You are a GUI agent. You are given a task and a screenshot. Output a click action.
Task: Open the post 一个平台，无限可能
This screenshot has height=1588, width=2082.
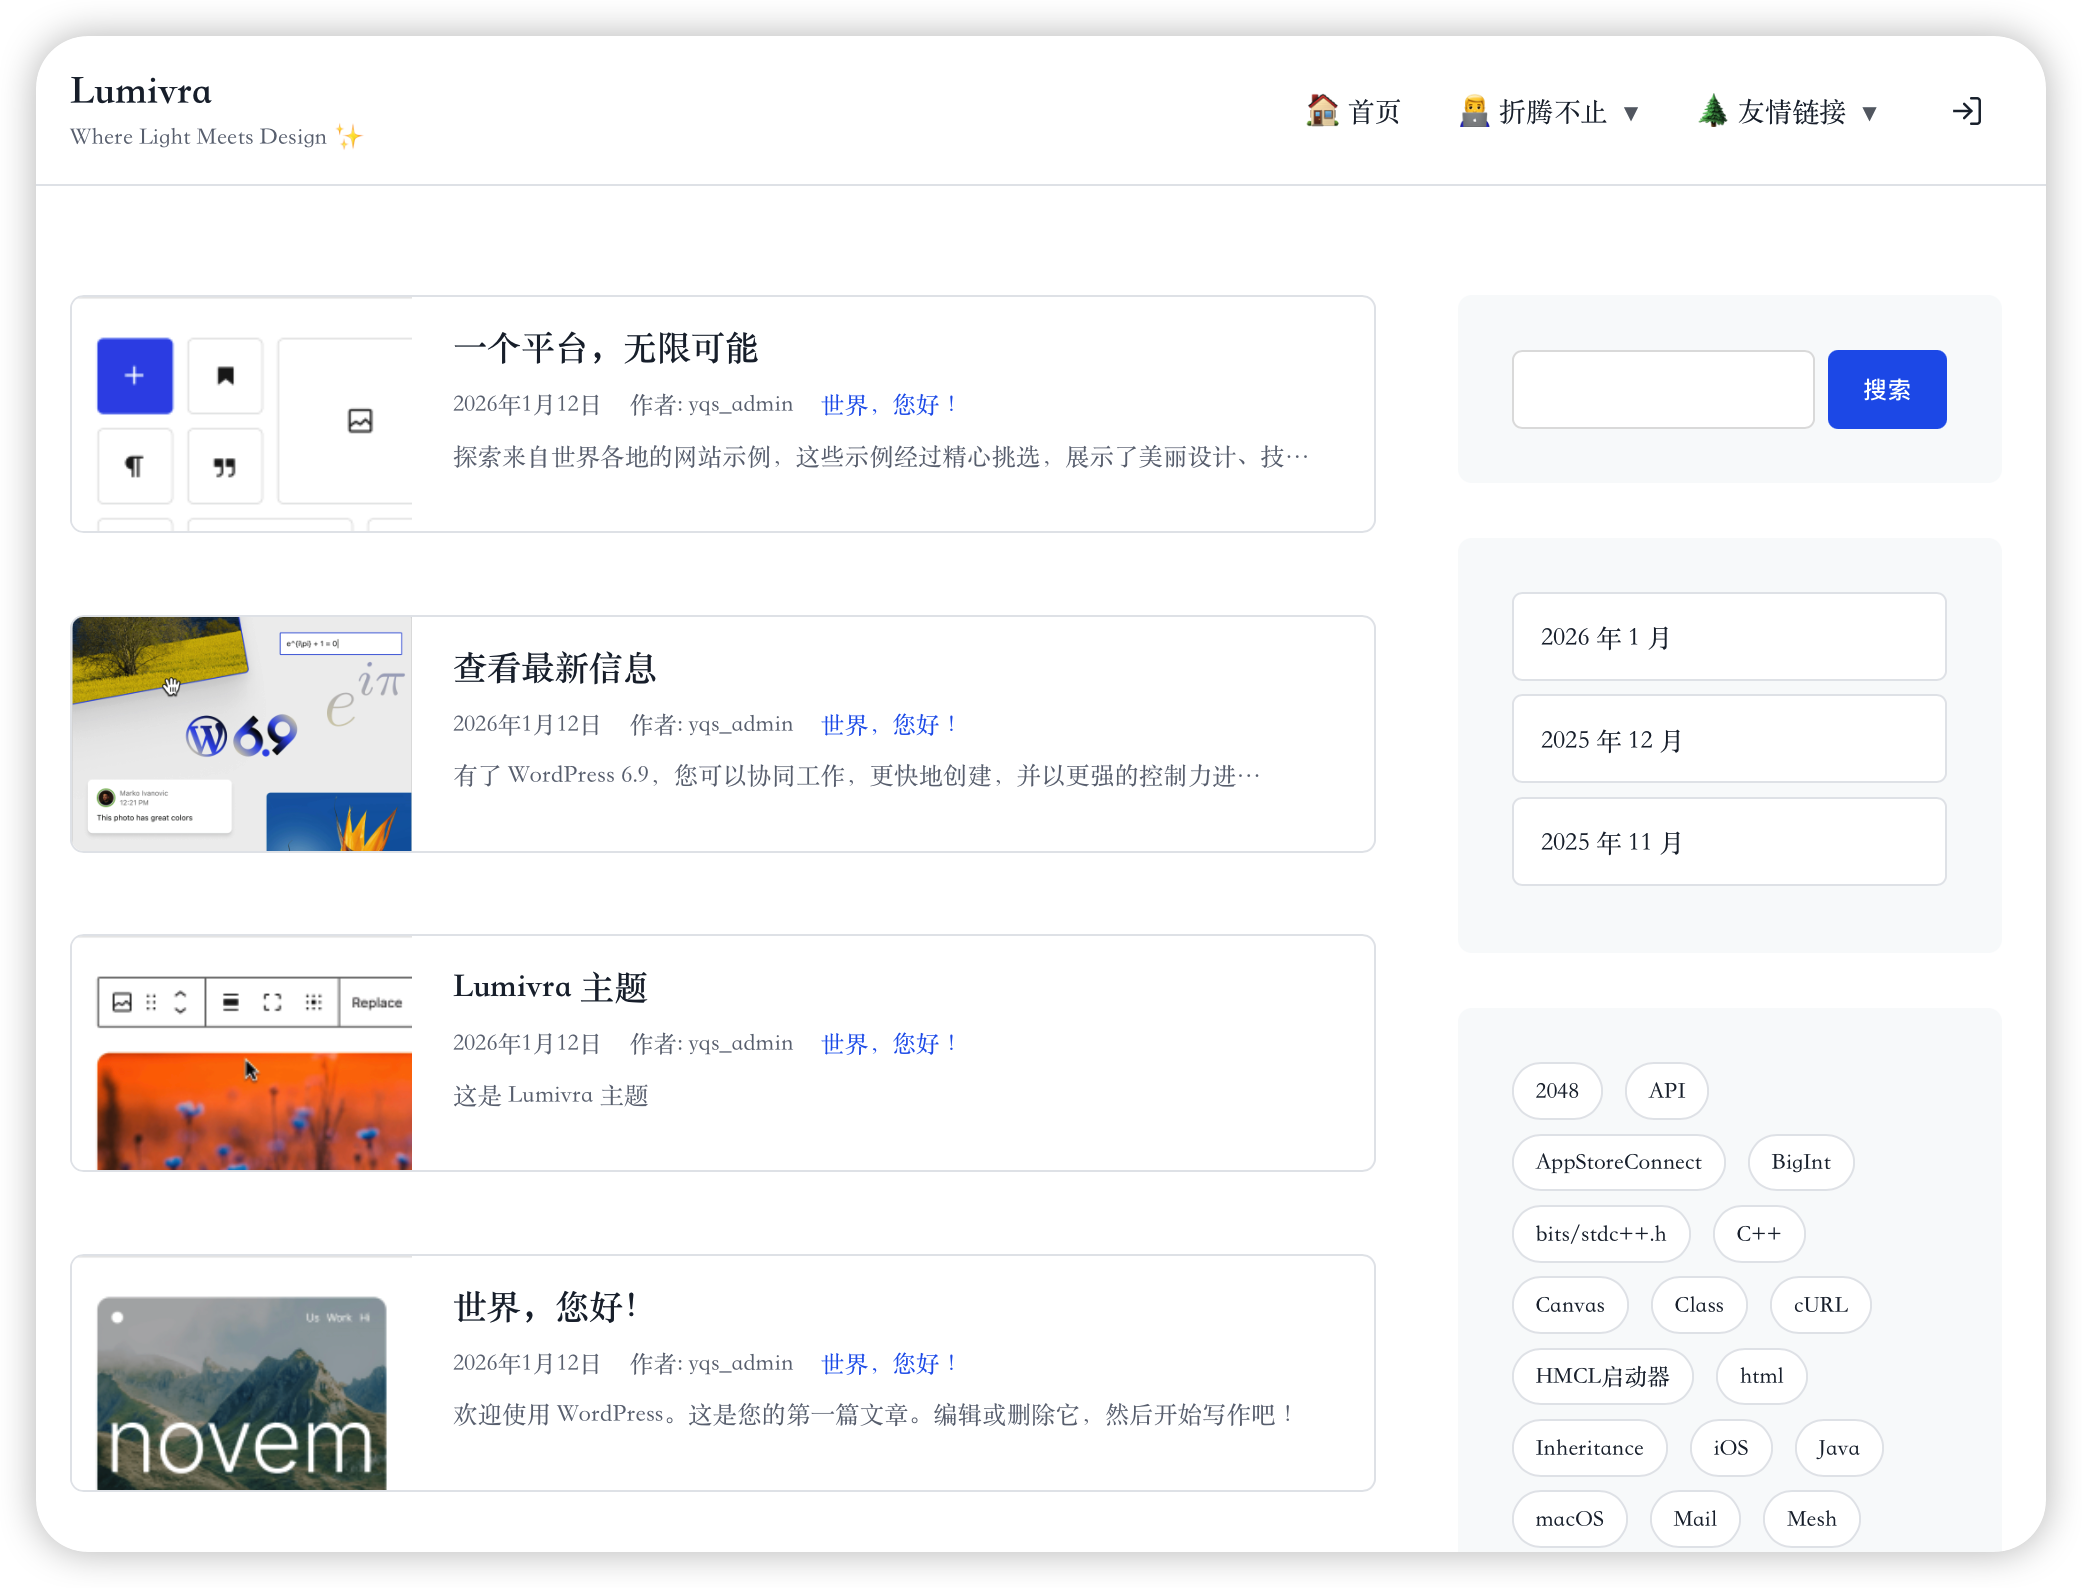[x=606, y=349]
